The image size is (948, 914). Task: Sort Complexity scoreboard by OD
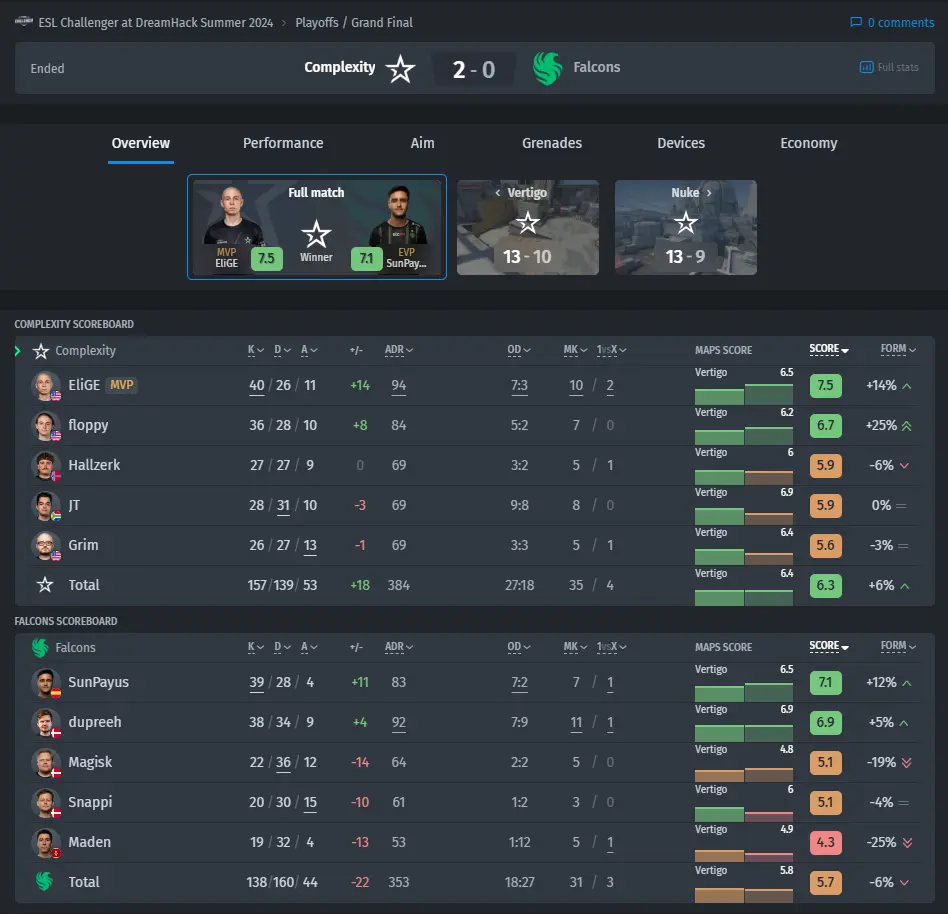[519, 350]
